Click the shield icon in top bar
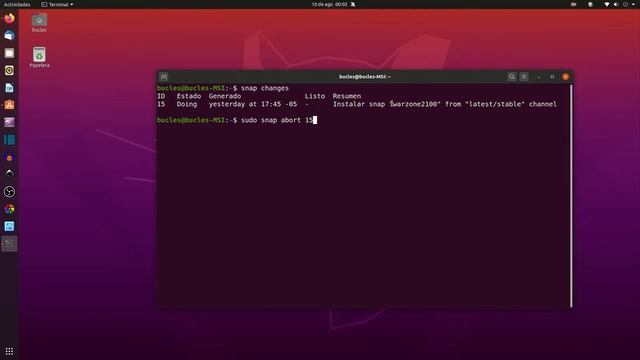Viewport: 640px width, 360px height. tap(590, 4)
